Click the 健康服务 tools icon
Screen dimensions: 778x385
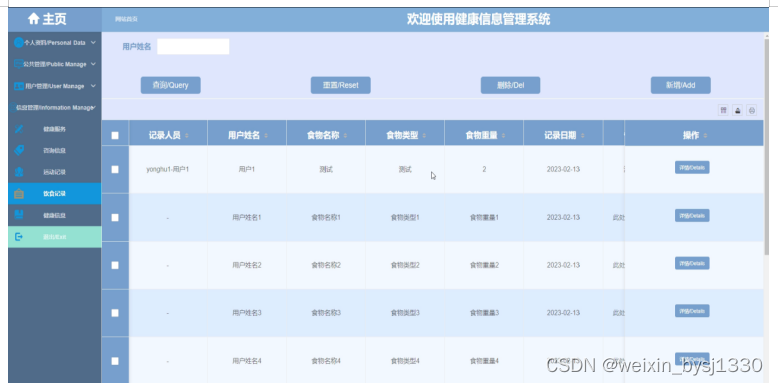tap(19, 129)
